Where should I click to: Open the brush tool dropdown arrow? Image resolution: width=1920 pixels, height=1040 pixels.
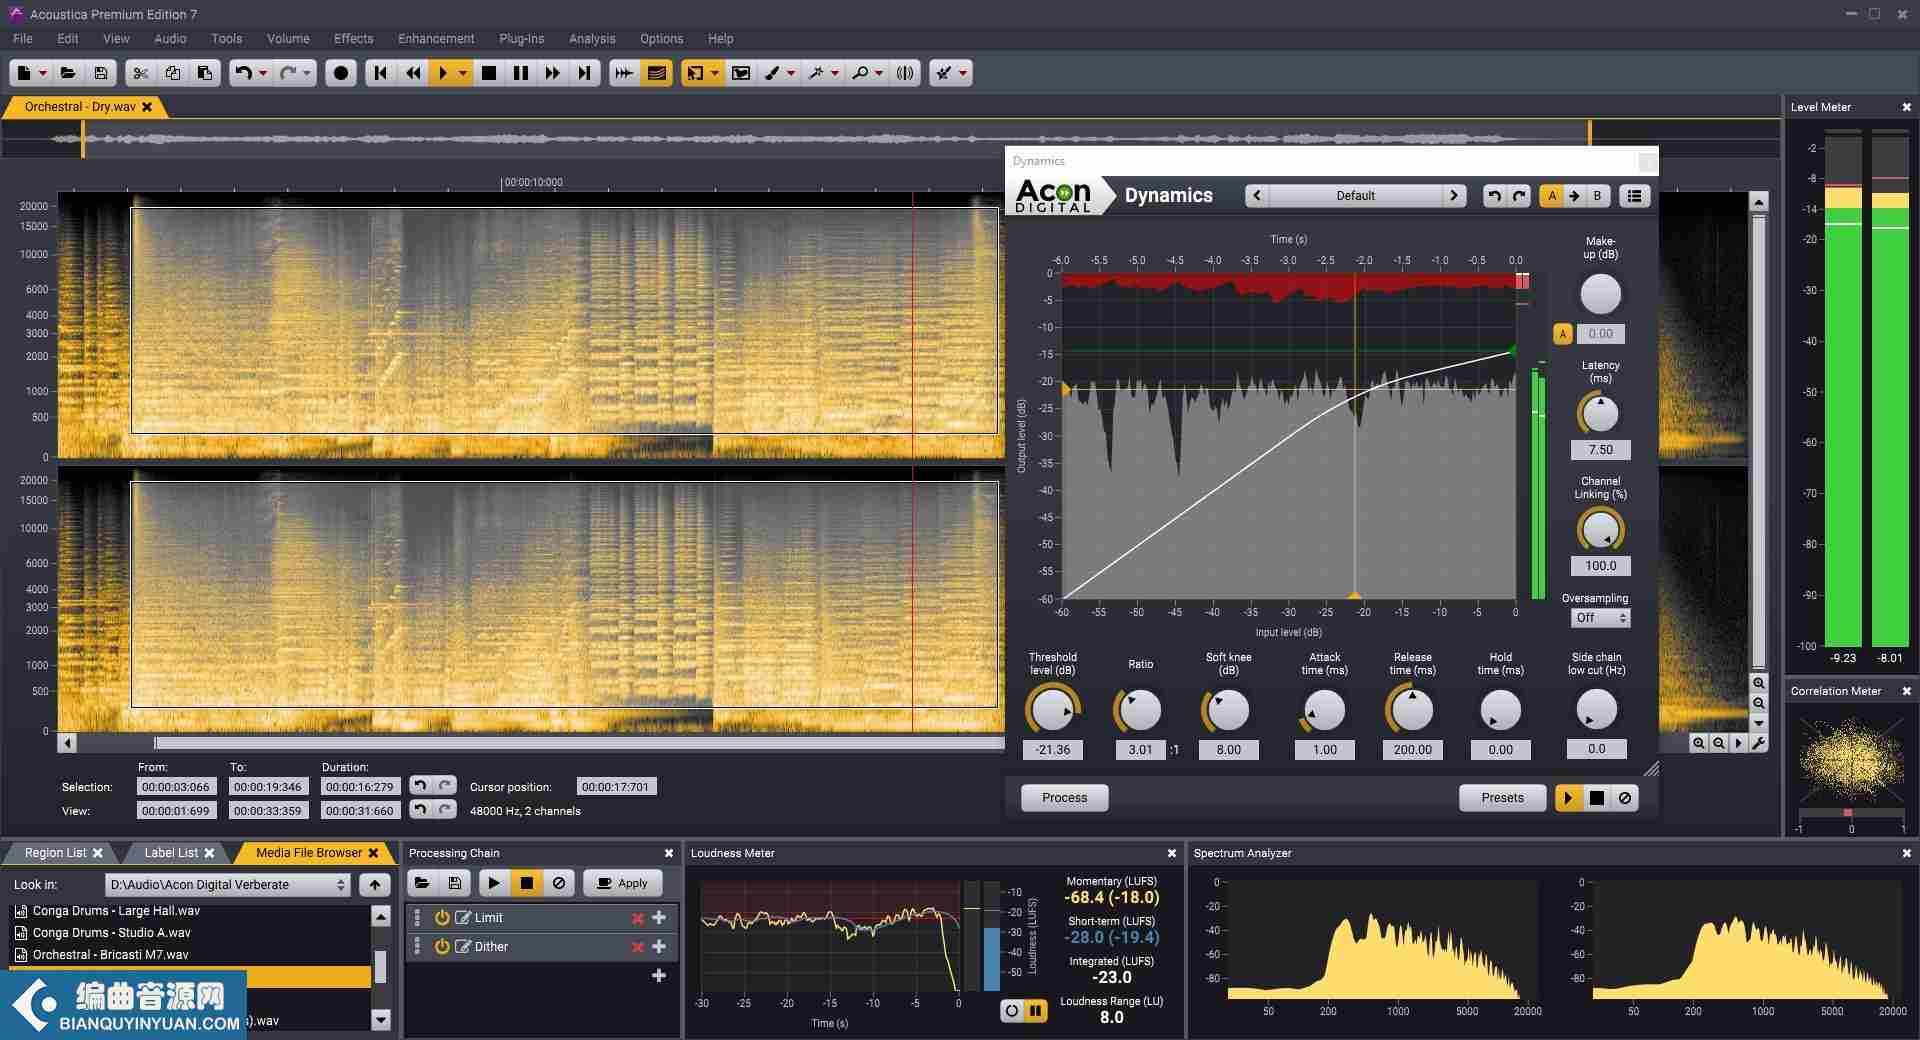pos(791,73)
